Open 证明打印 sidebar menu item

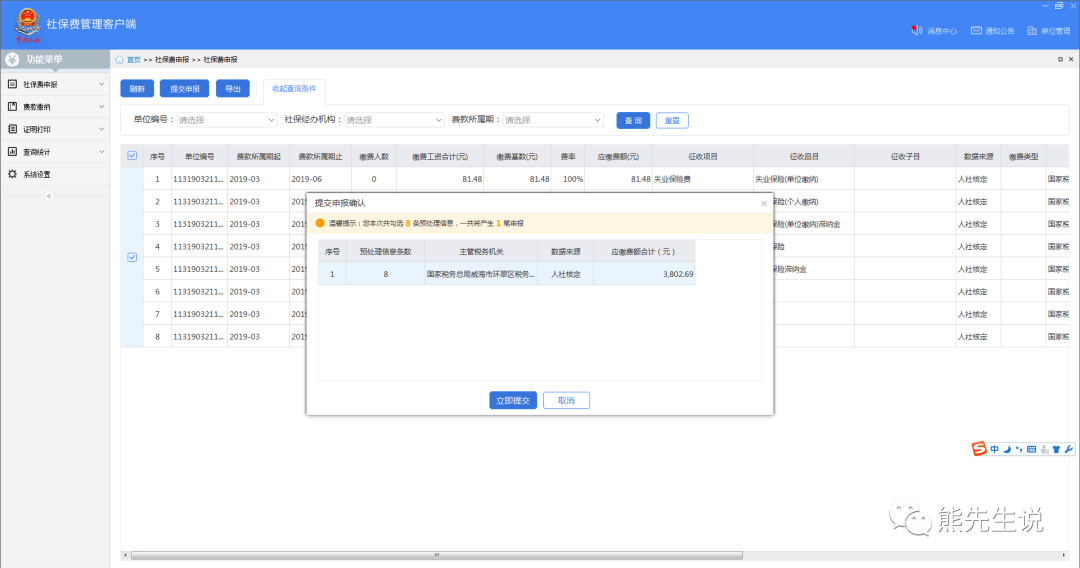tap(55, 129)
